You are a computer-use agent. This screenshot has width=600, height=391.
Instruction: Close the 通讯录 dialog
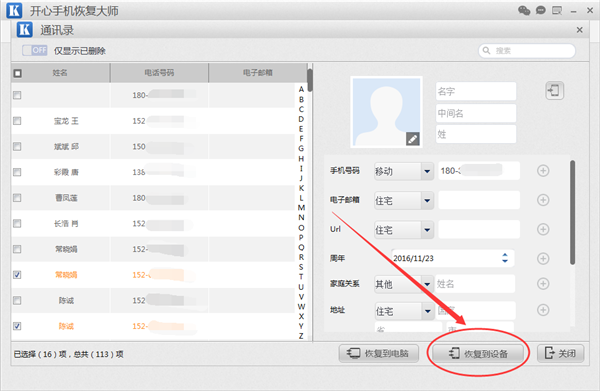coord(579,30)
